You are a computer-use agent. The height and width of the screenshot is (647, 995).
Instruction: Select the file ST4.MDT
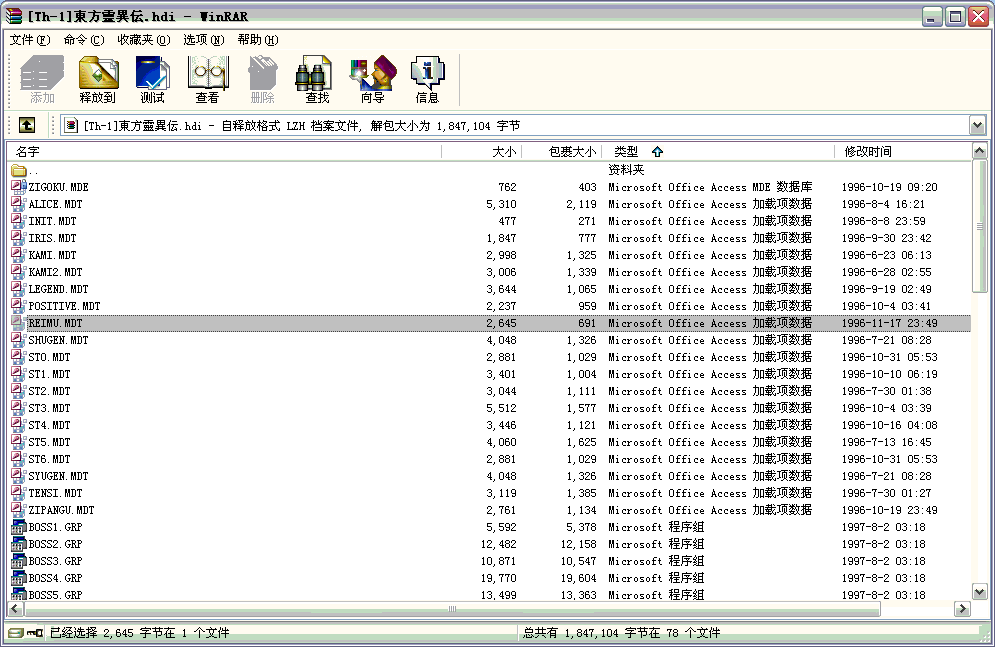49,425
